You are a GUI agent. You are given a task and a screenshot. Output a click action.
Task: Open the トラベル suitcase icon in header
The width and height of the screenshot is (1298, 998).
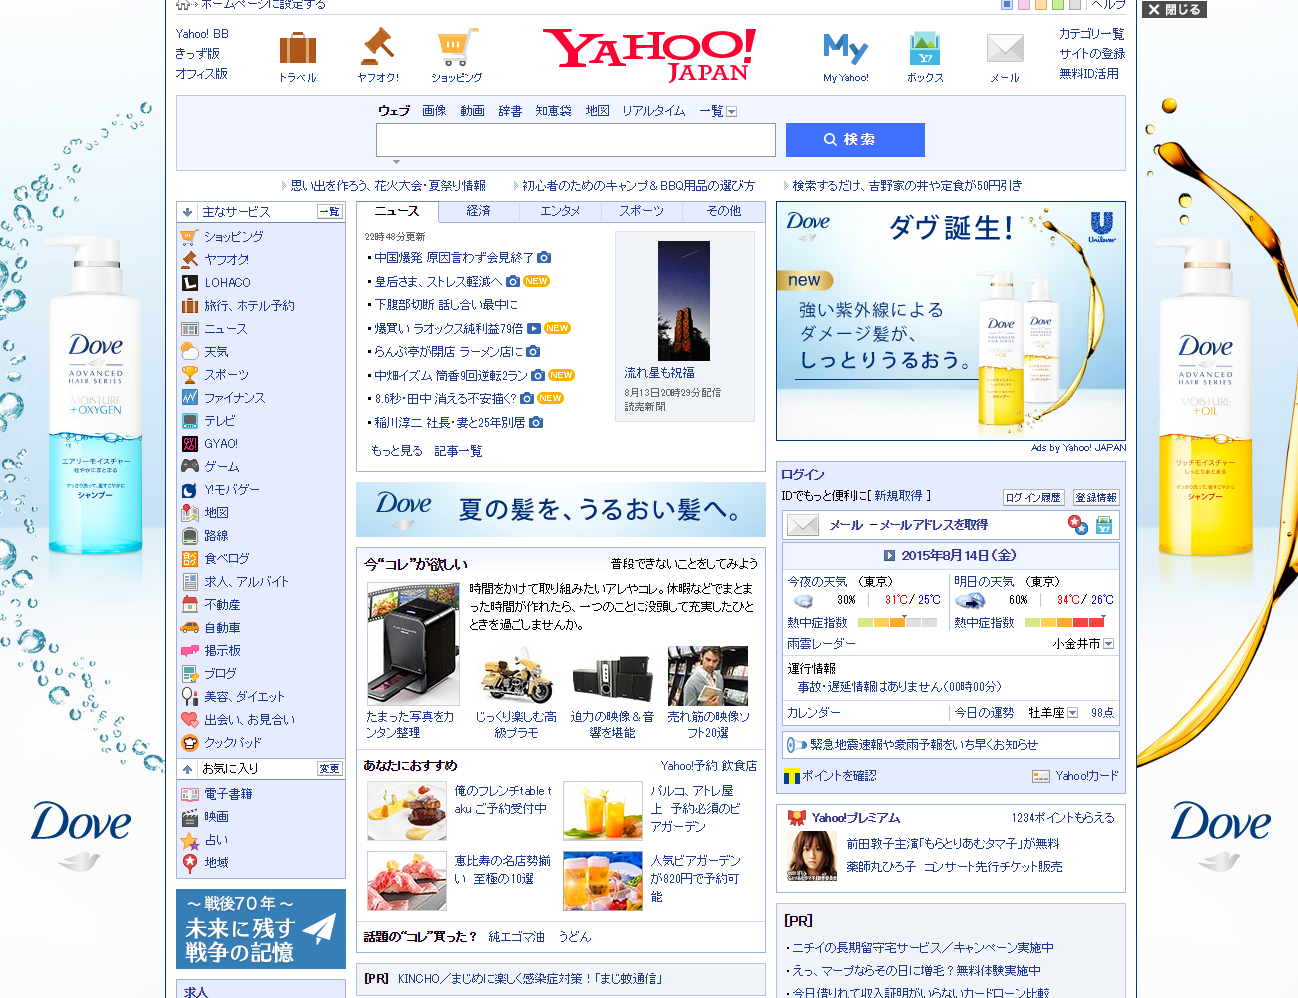click(297, 48)
